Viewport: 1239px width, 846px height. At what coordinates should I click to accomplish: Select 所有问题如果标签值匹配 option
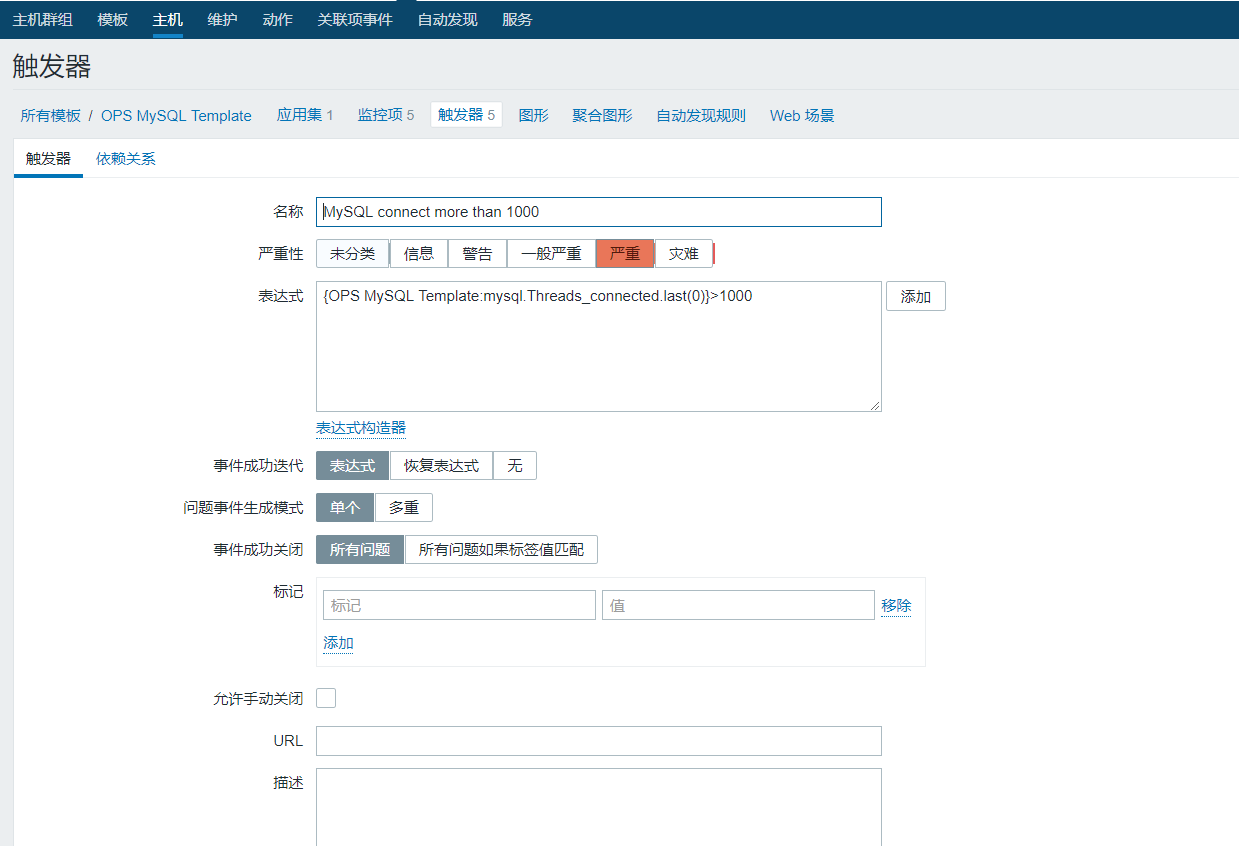coord(501,550)
